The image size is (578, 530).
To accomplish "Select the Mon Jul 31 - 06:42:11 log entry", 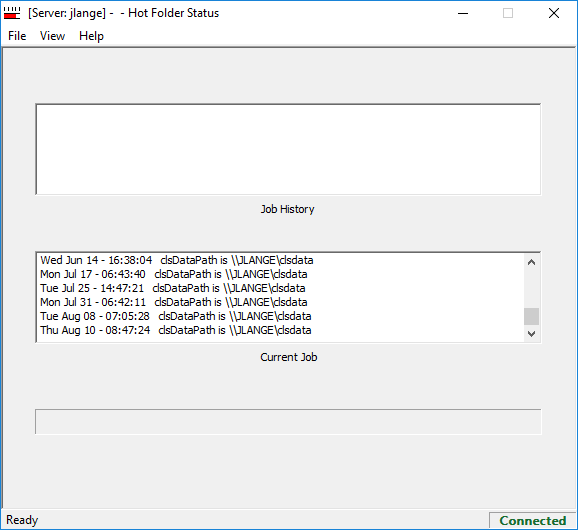I will pyautogui.click(x=174, y=302).
